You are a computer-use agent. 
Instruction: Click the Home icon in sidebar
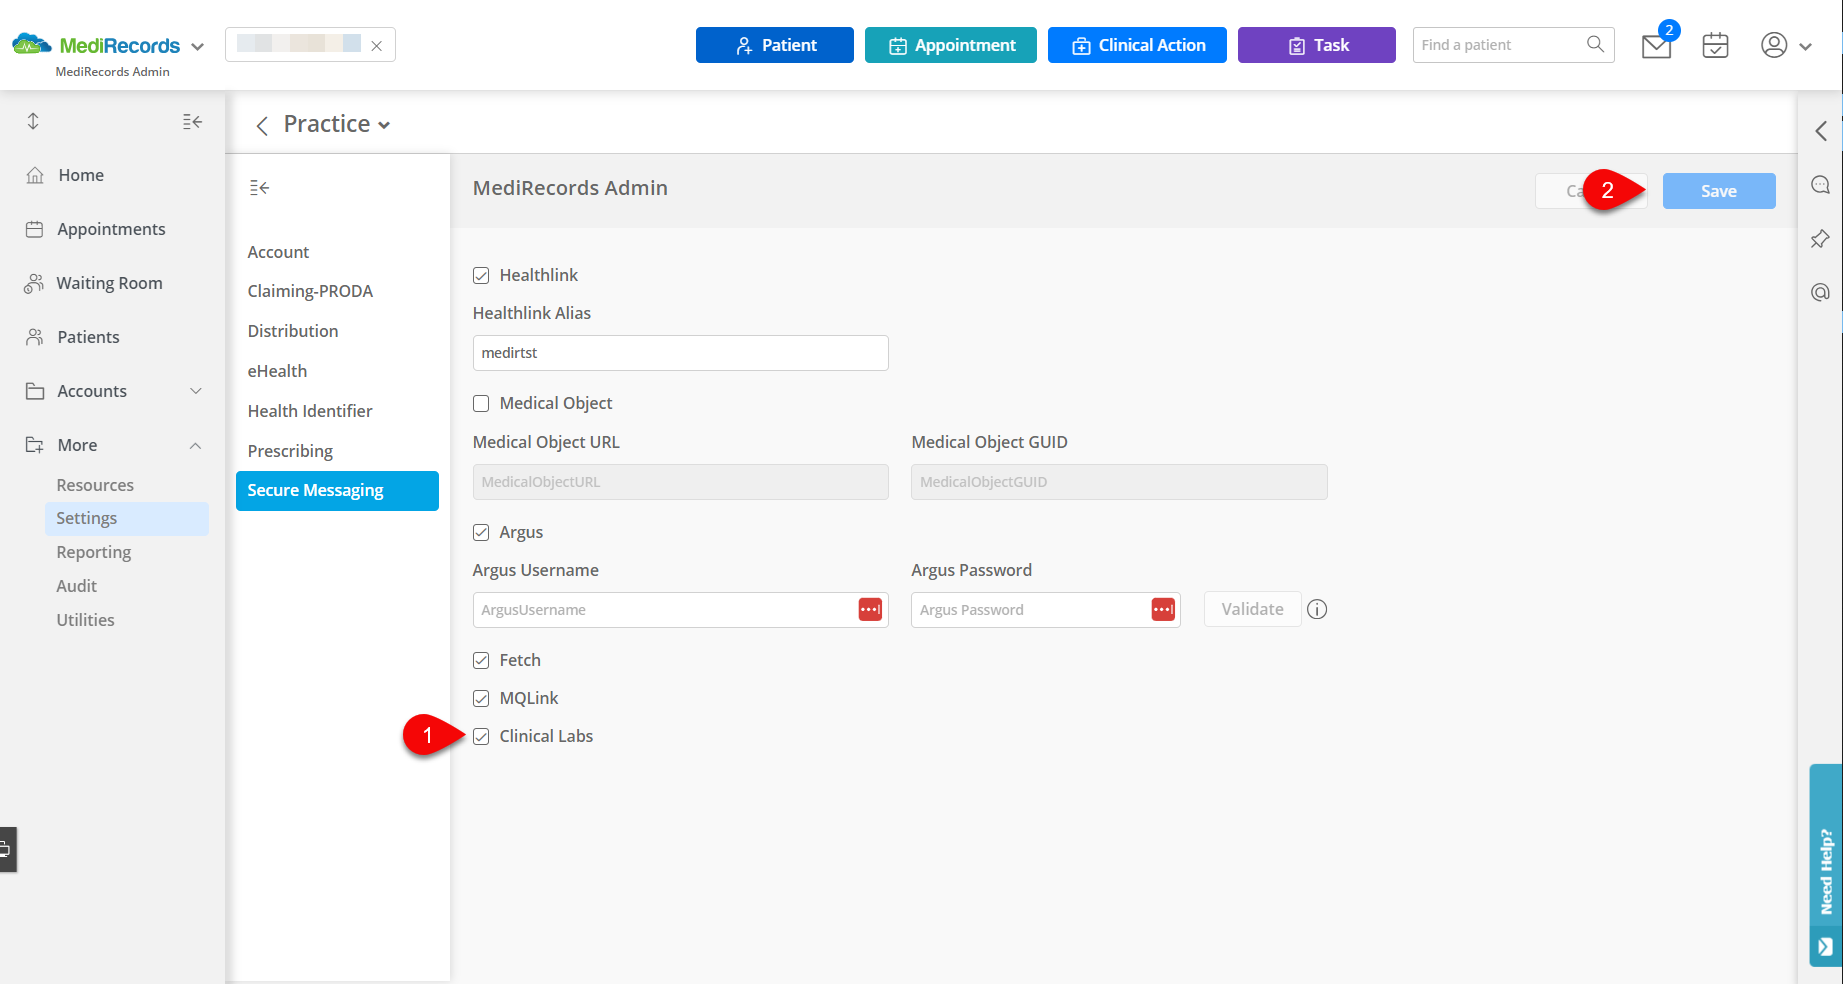[x=35, y=175]
